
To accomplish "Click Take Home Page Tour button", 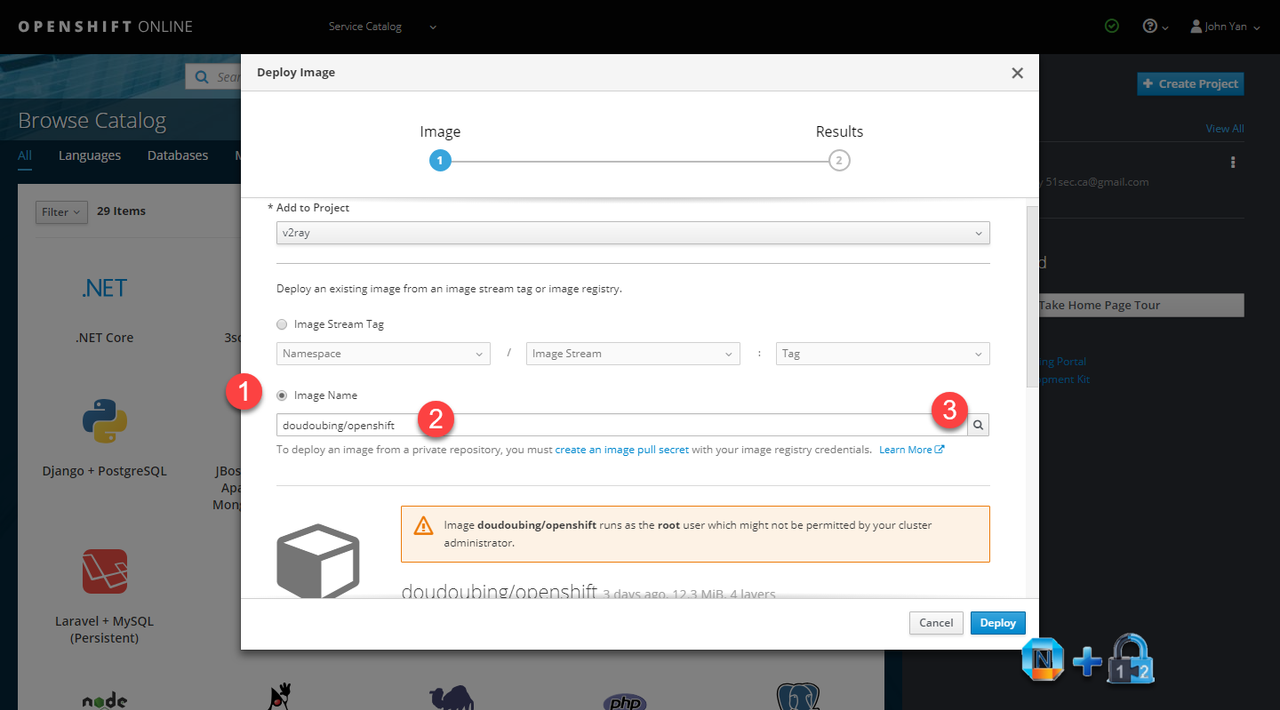I will point(1140,305).
